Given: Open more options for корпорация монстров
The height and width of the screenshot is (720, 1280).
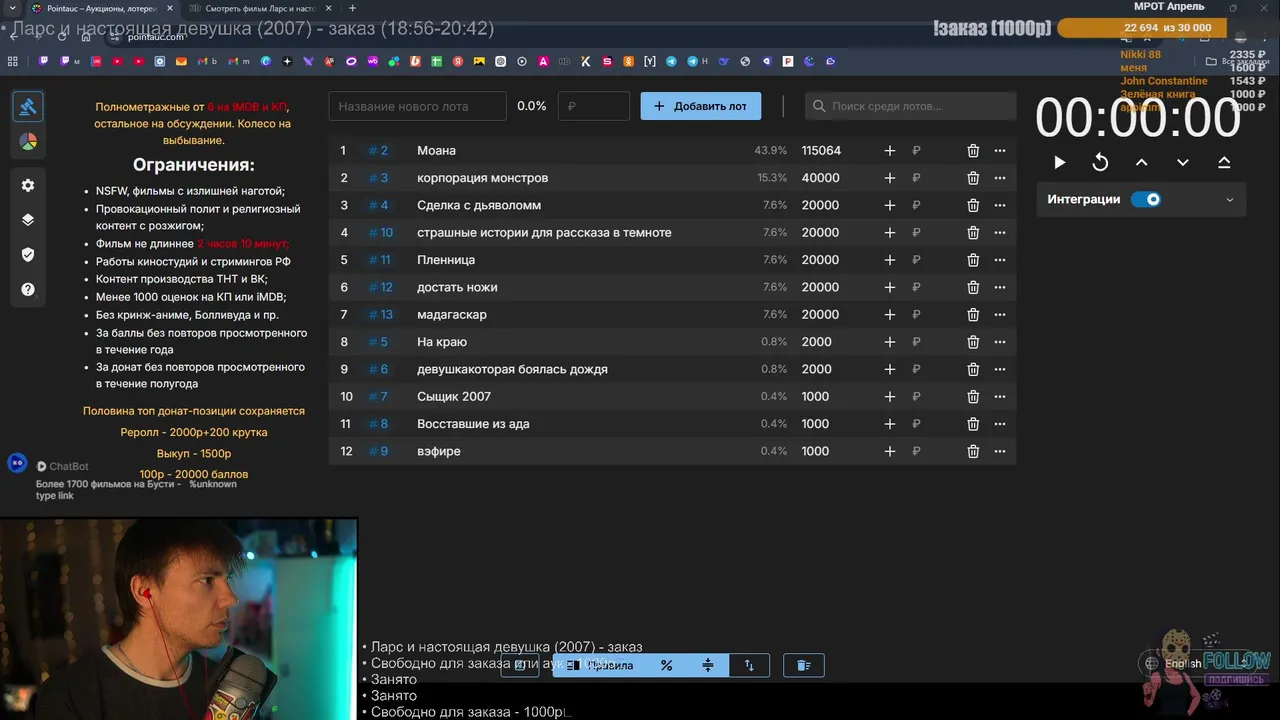Looking at the screenshot, I should 1000,178.
